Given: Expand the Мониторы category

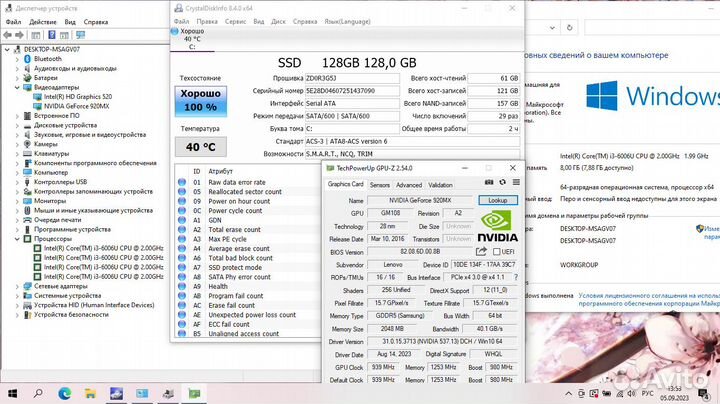Looking at the screenshot, I should [x=17, y=201].
